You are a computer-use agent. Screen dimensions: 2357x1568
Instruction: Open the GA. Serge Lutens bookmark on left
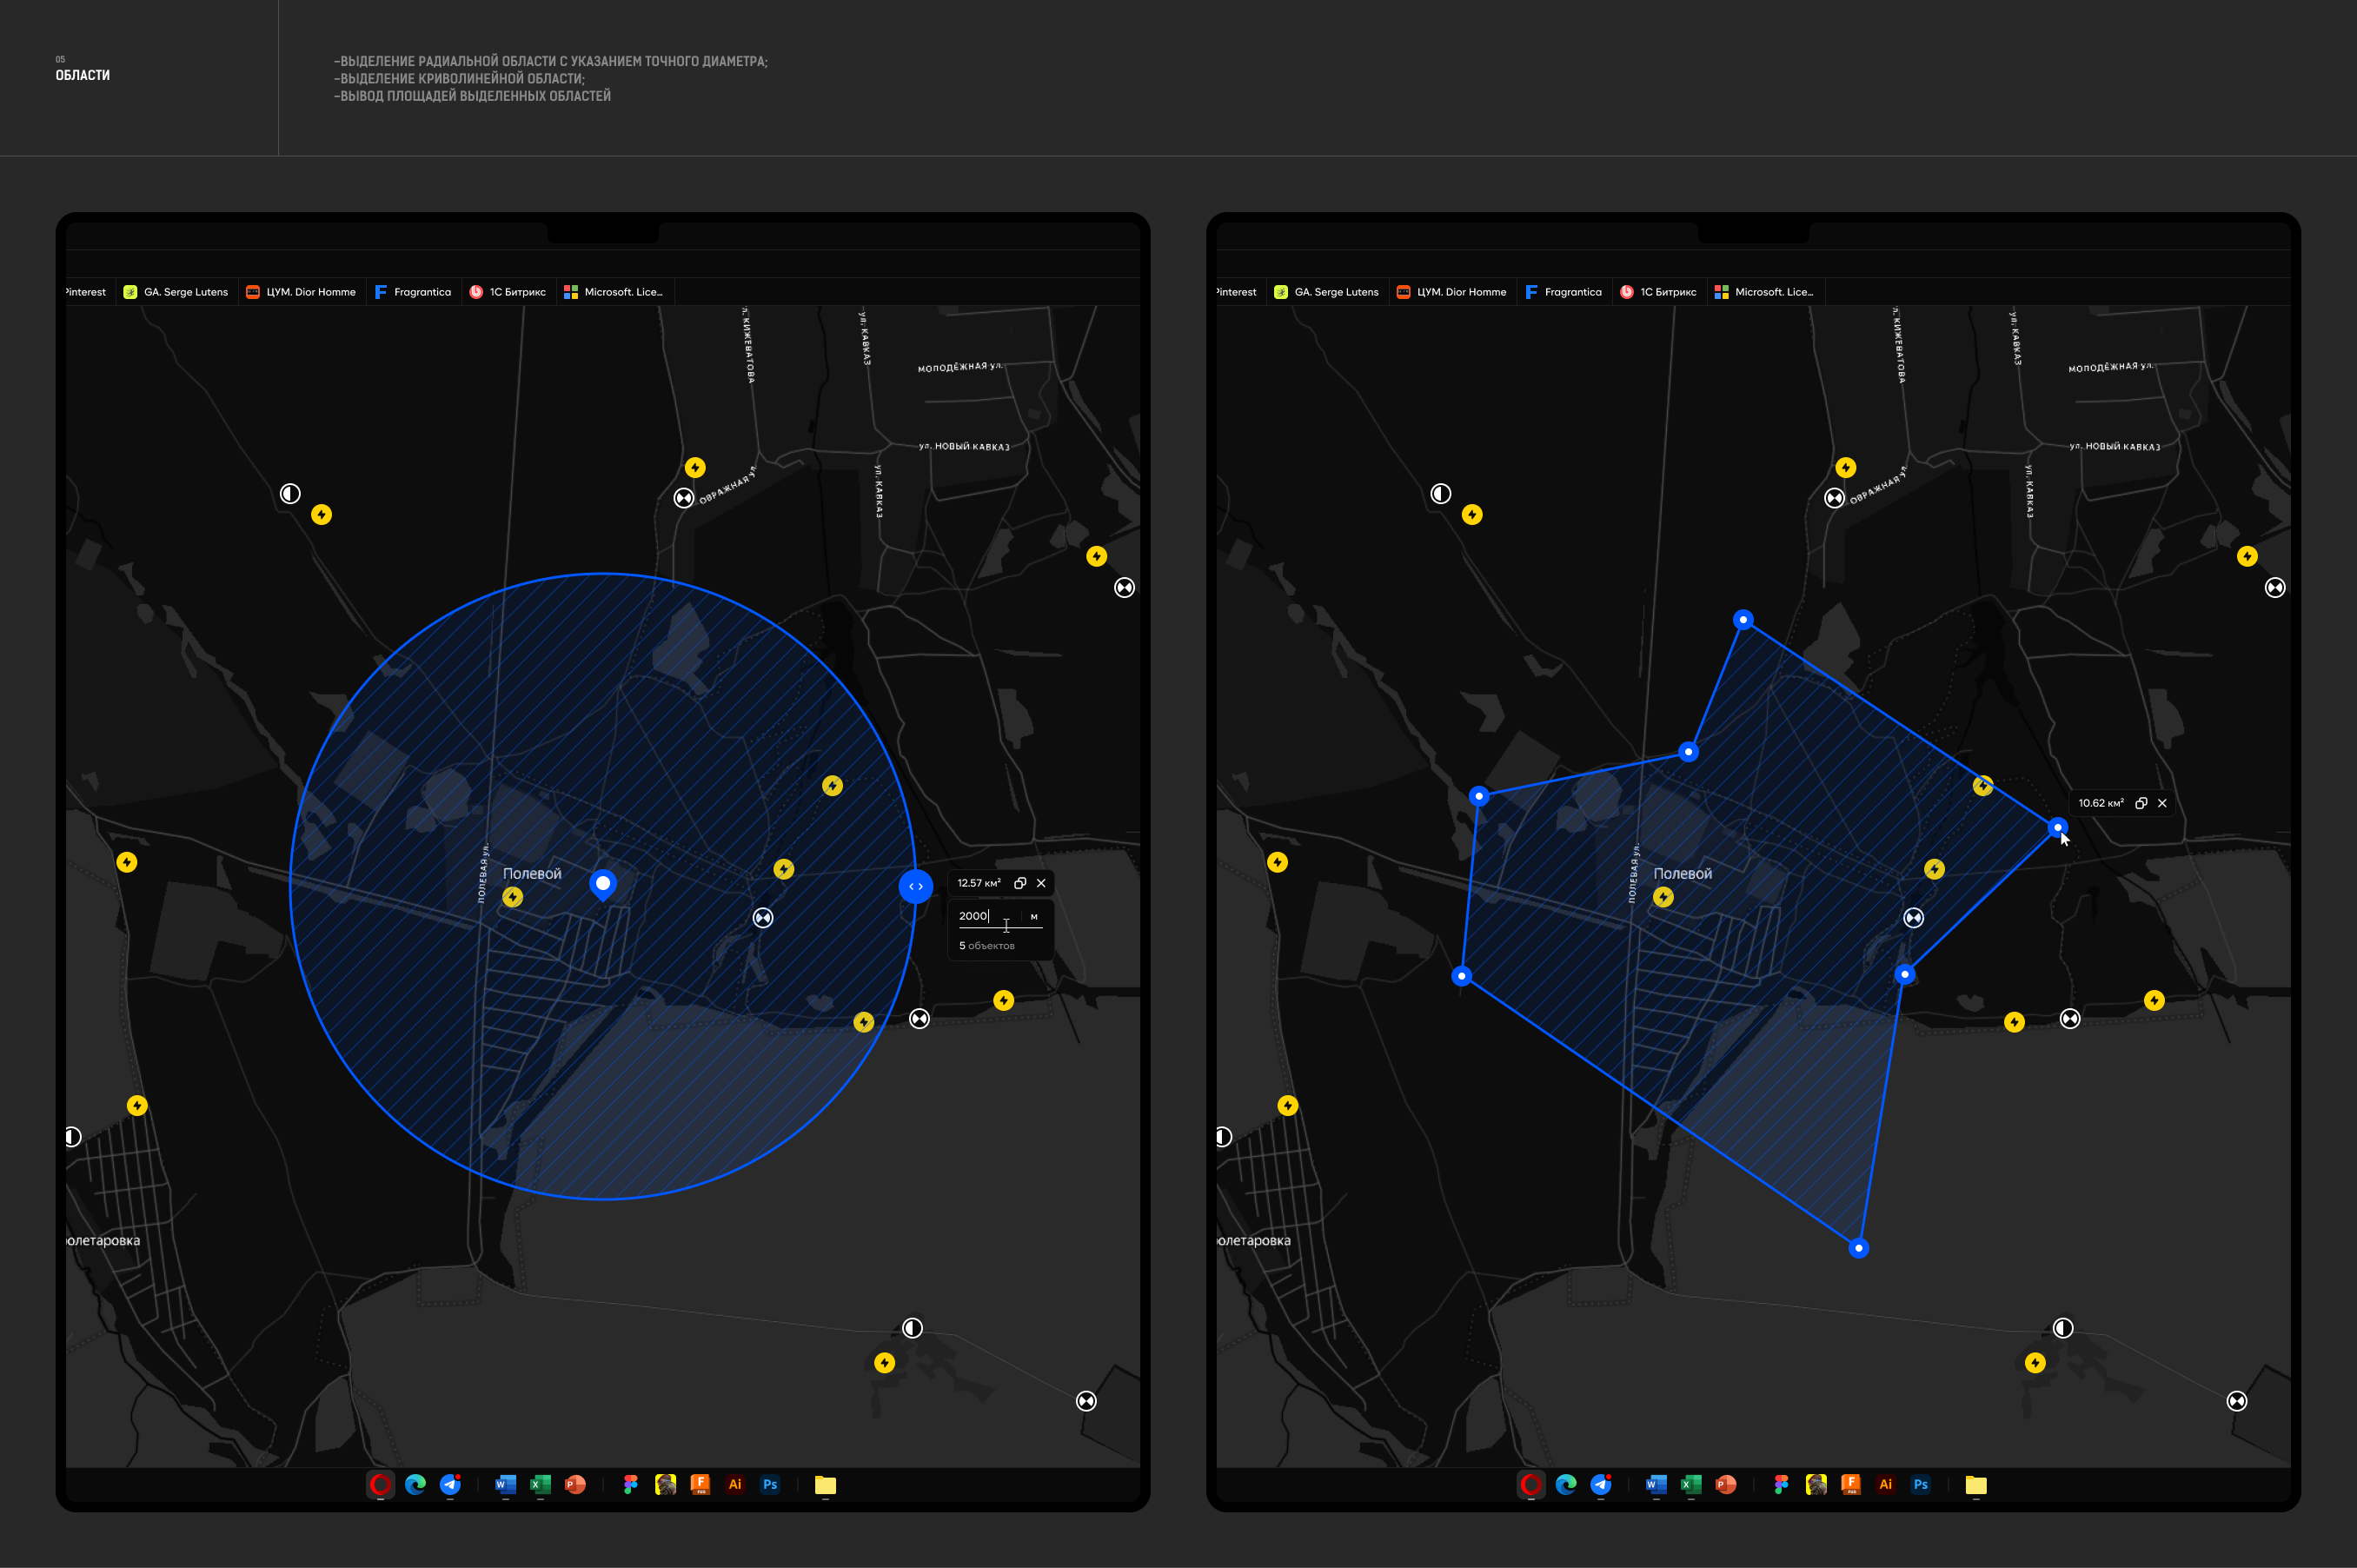click(x=176, y=292)
